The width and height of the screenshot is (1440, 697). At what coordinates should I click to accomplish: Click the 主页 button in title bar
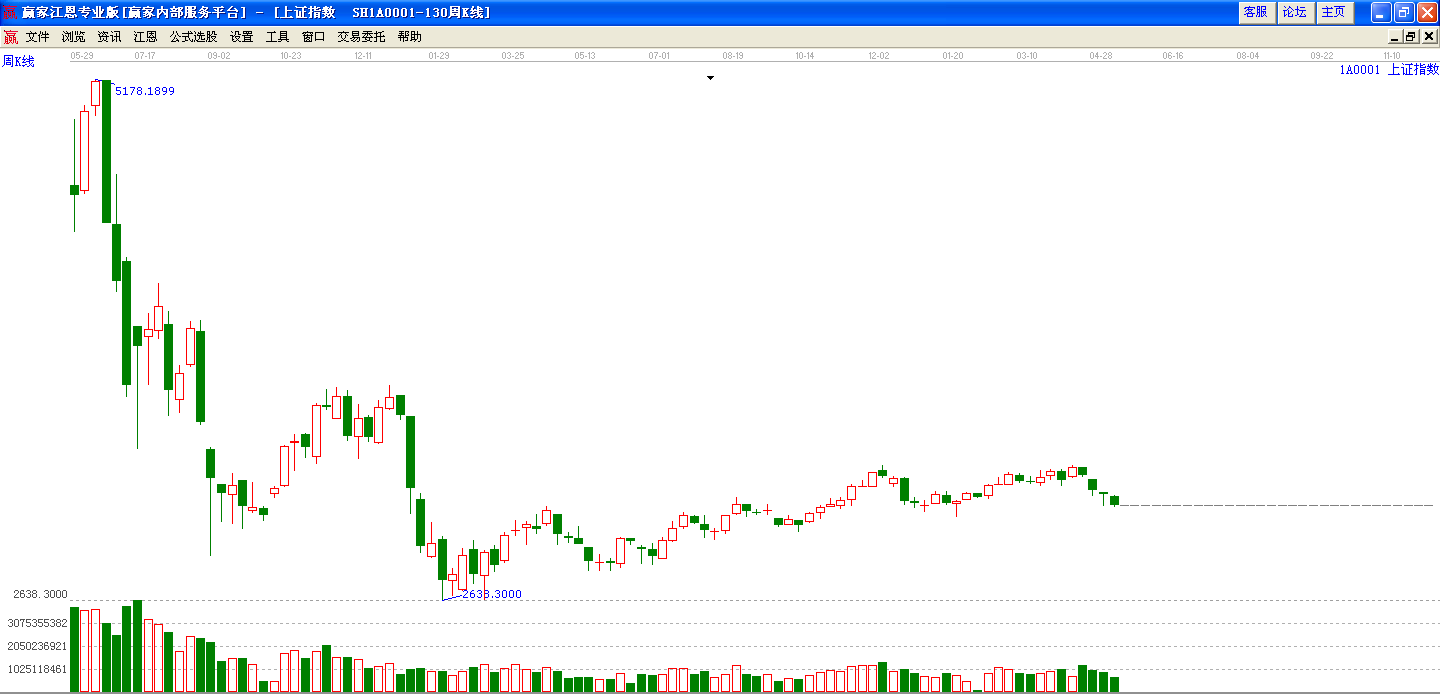coord(1333,12)
